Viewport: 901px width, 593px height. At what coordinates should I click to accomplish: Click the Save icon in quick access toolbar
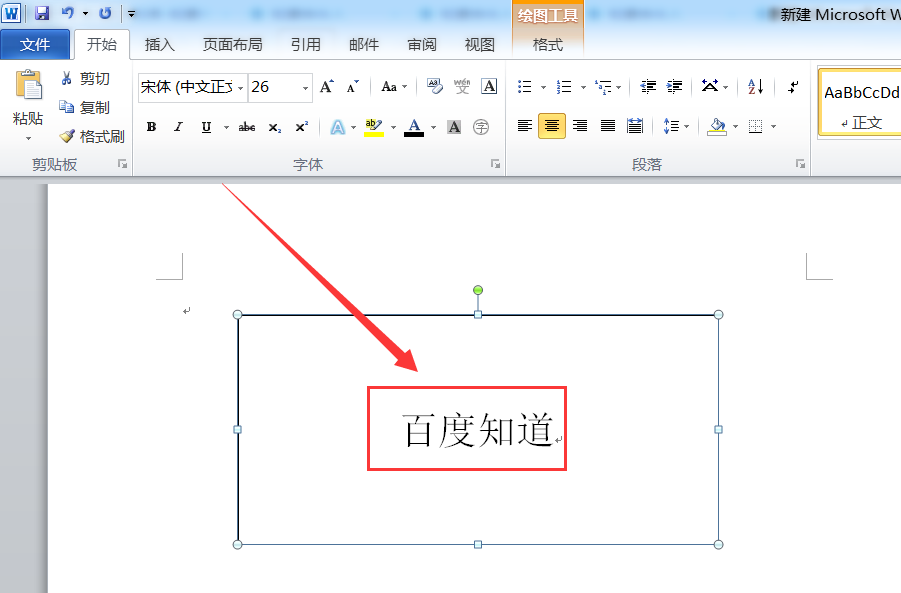[42, 13]
